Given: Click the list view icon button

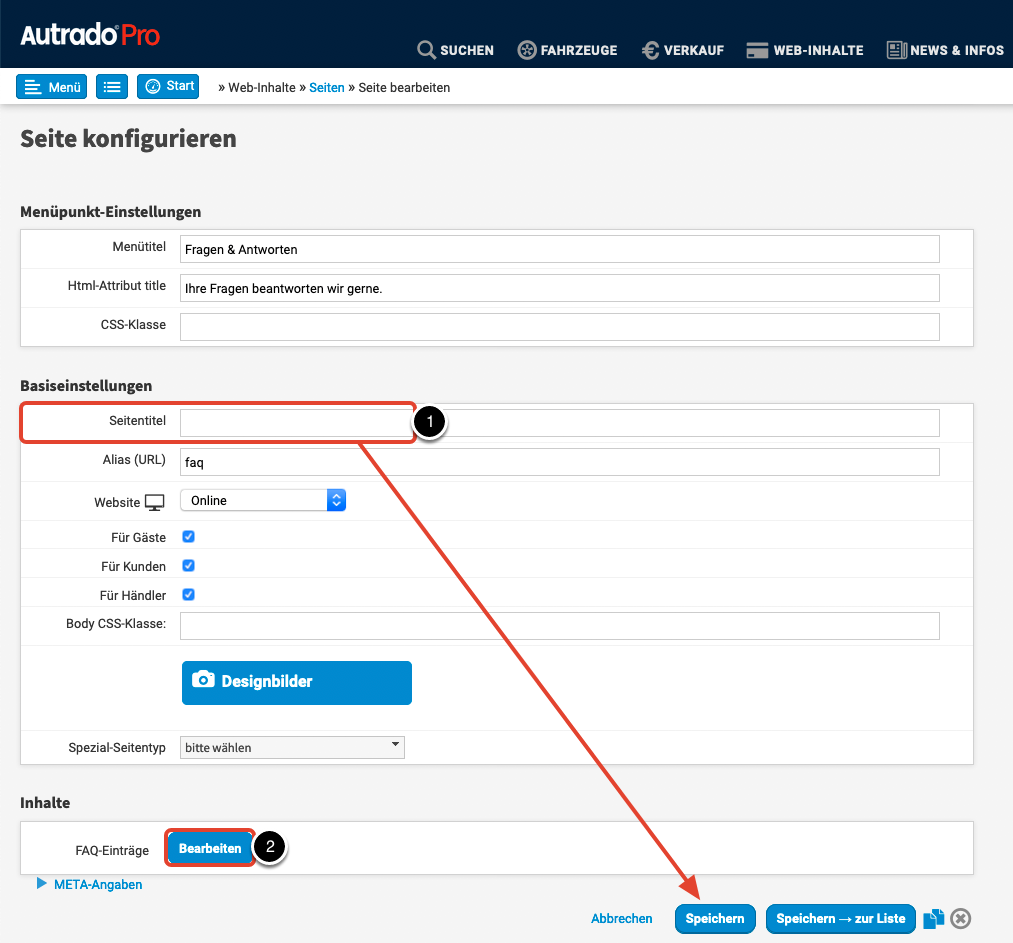Looking at the screenshot, I should pos(112,87).
